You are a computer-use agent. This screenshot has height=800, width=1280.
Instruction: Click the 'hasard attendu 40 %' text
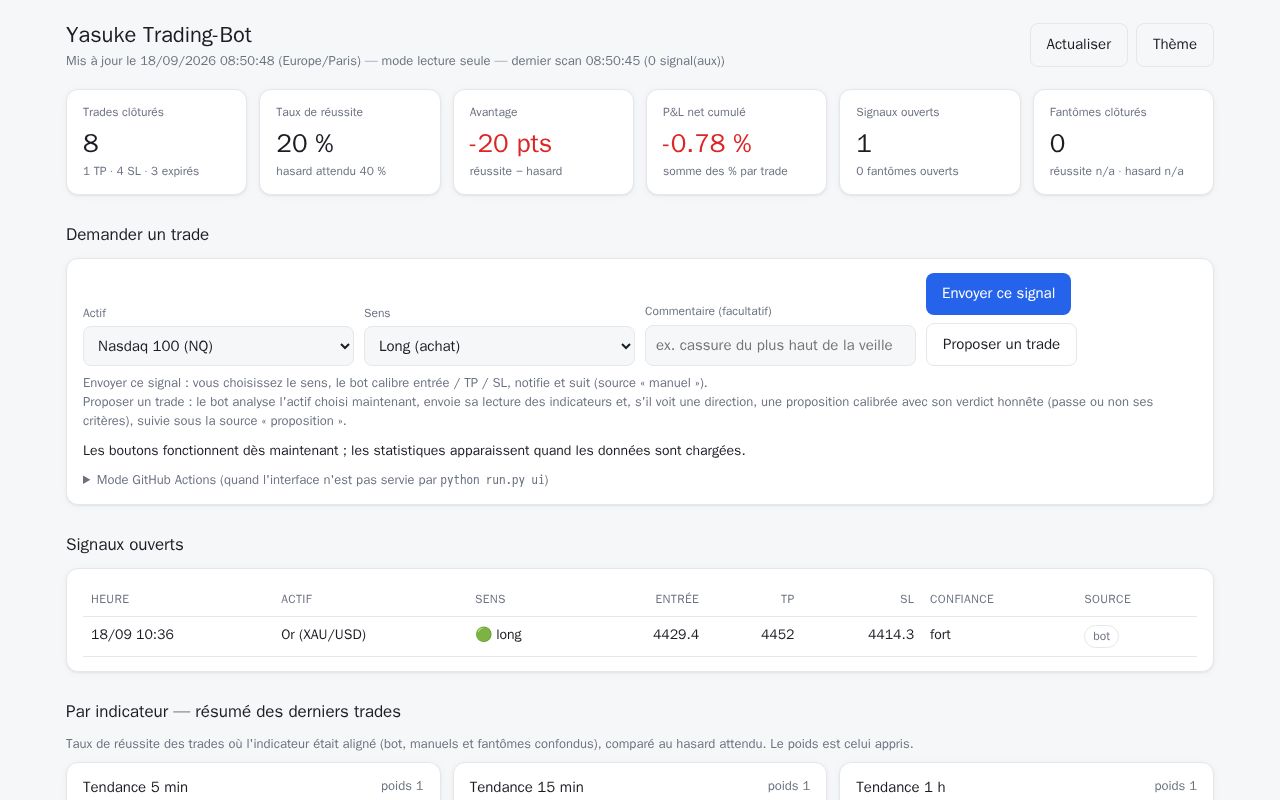point(331,171)
